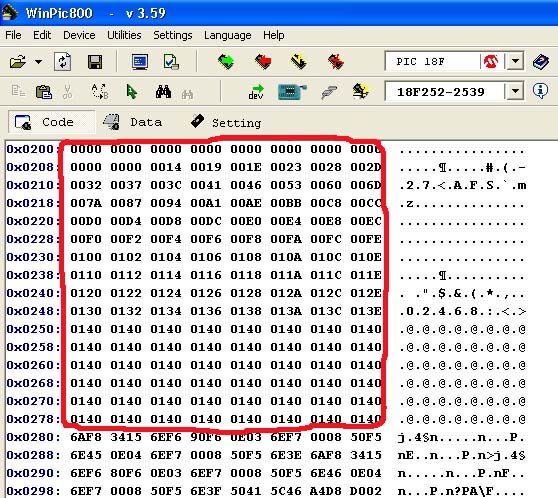Click the red Program device chip icon

pyautogui.click(x=263, y=62)
